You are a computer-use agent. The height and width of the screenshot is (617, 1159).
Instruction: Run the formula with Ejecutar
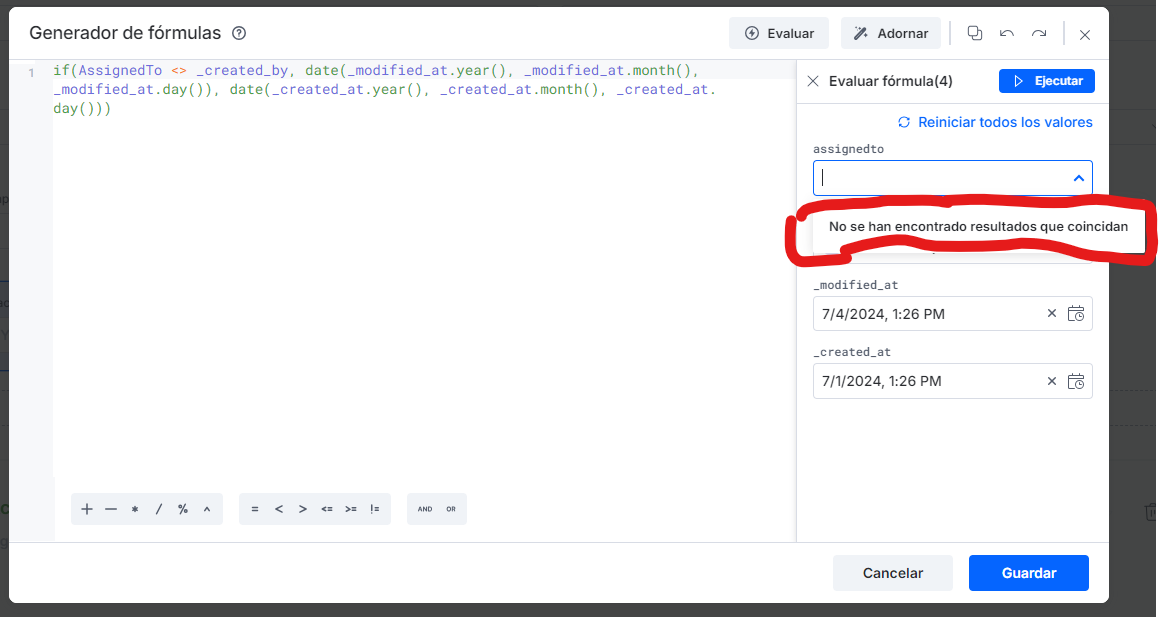coord(1046,81)
